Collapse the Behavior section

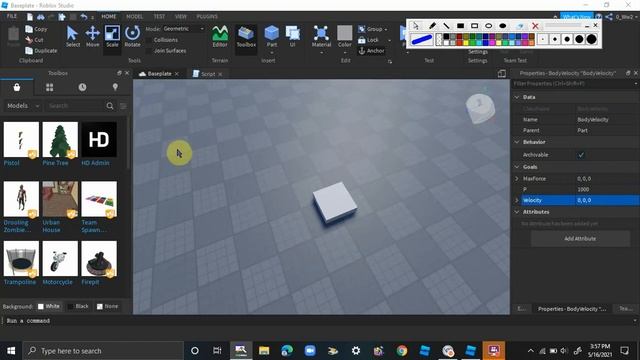pos(517,142)
